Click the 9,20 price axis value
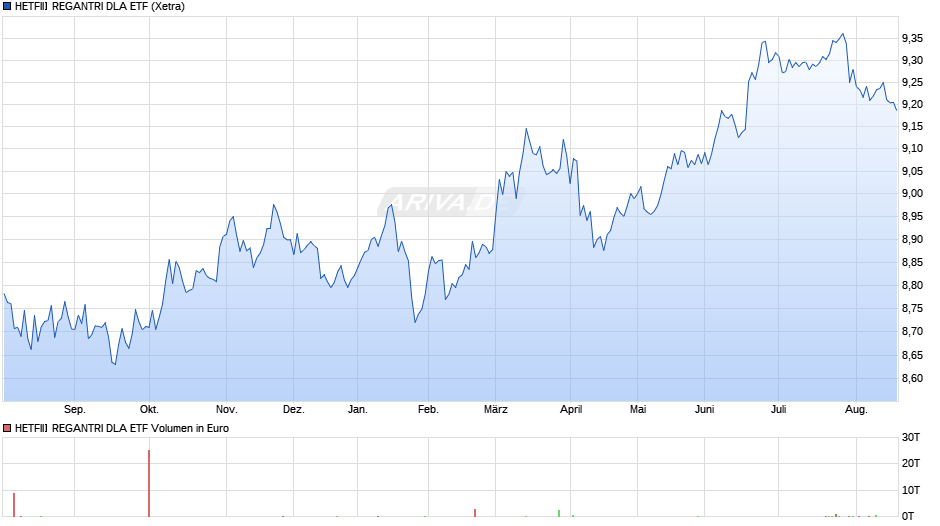This screenshot has width=940, height=526. [x=912, y=104]
